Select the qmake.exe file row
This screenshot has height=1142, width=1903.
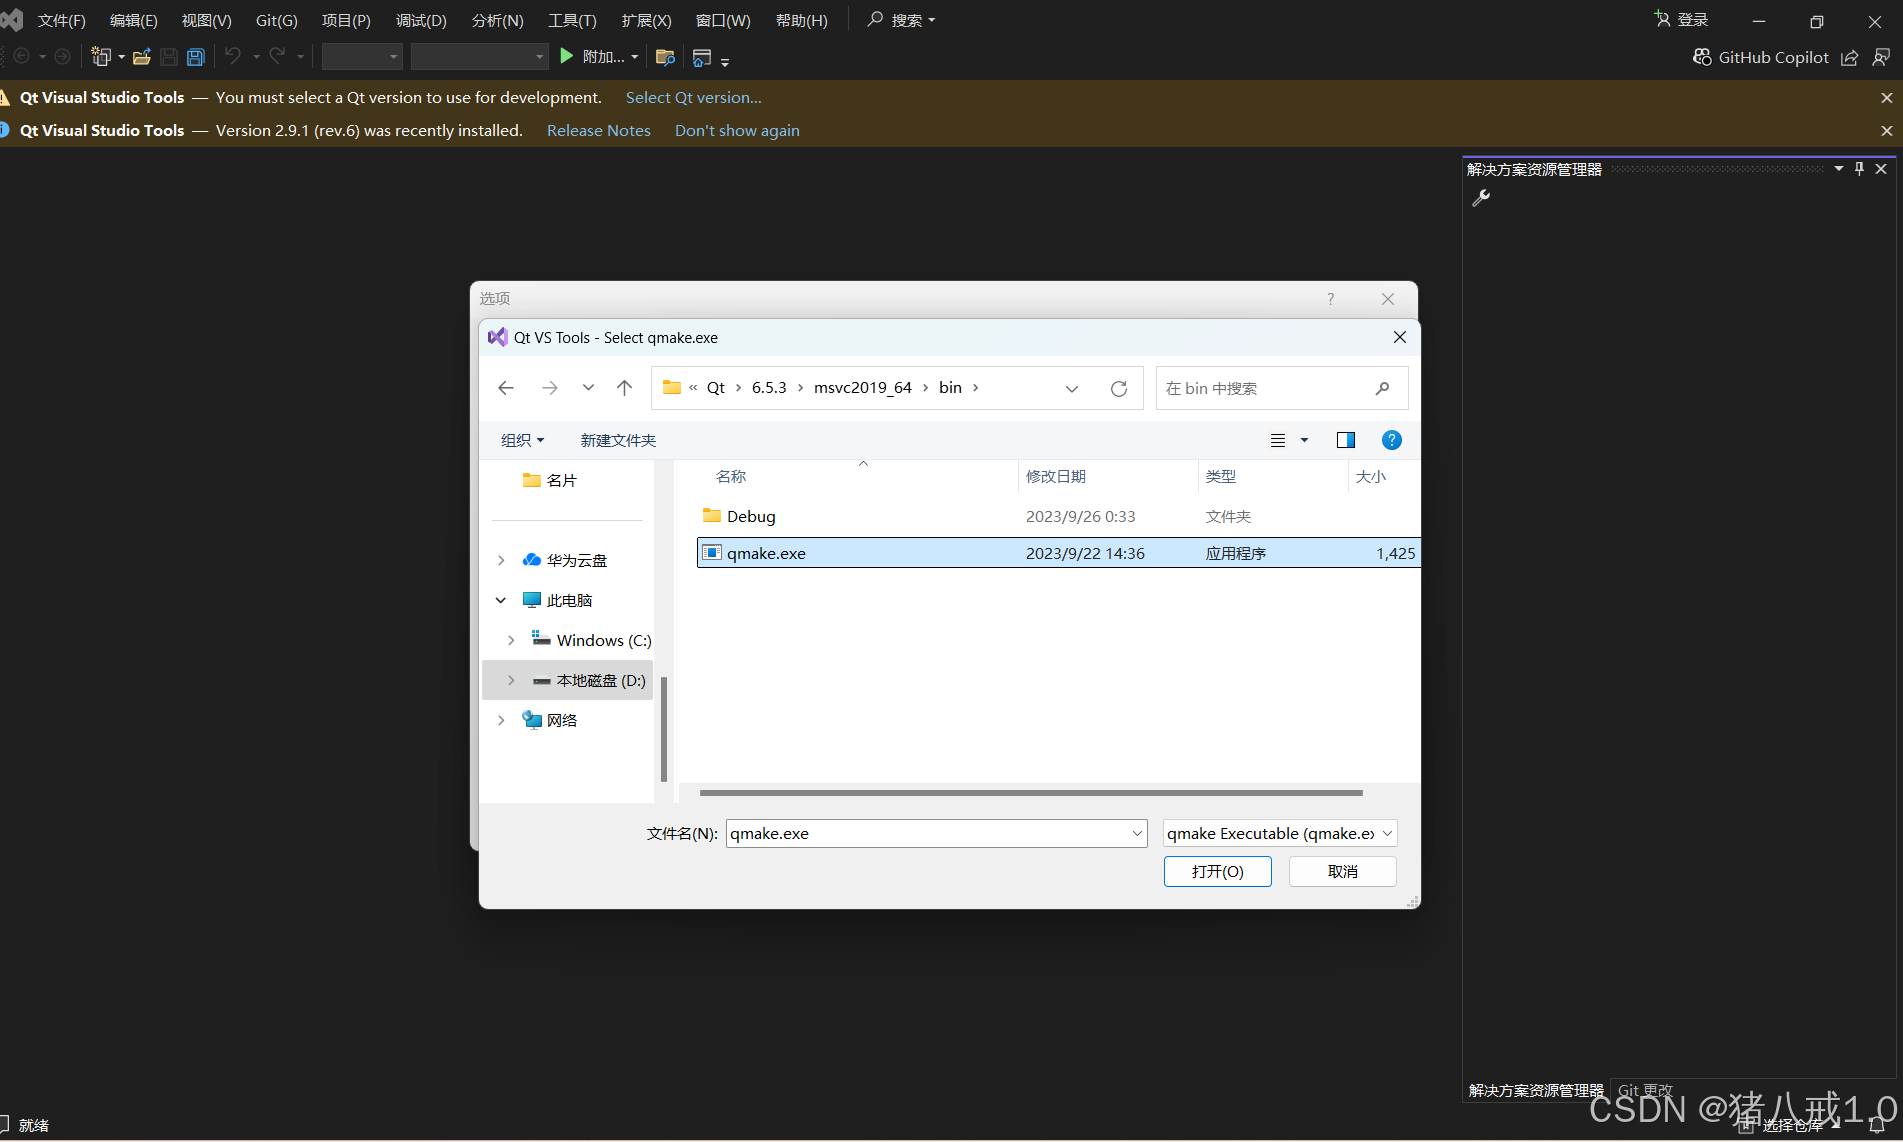point(1057,553)
